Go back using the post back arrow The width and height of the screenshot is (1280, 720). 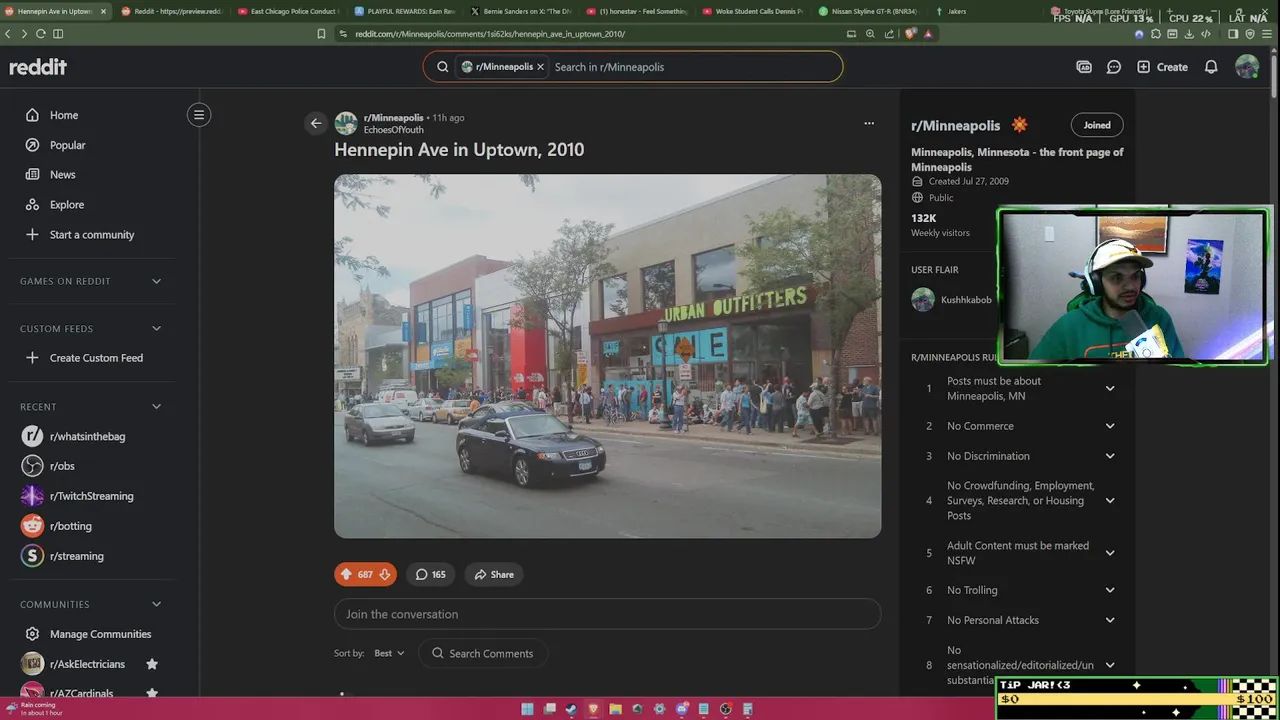[x=316, y=123]
